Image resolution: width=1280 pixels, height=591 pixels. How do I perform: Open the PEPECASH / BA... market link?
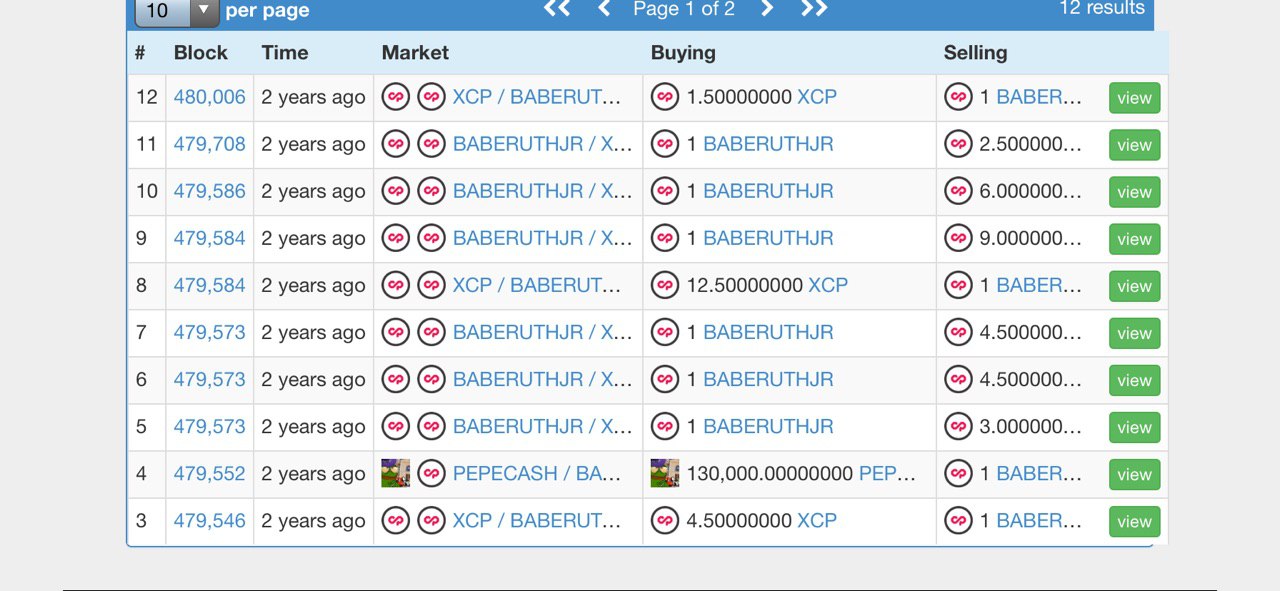(537, 473)
